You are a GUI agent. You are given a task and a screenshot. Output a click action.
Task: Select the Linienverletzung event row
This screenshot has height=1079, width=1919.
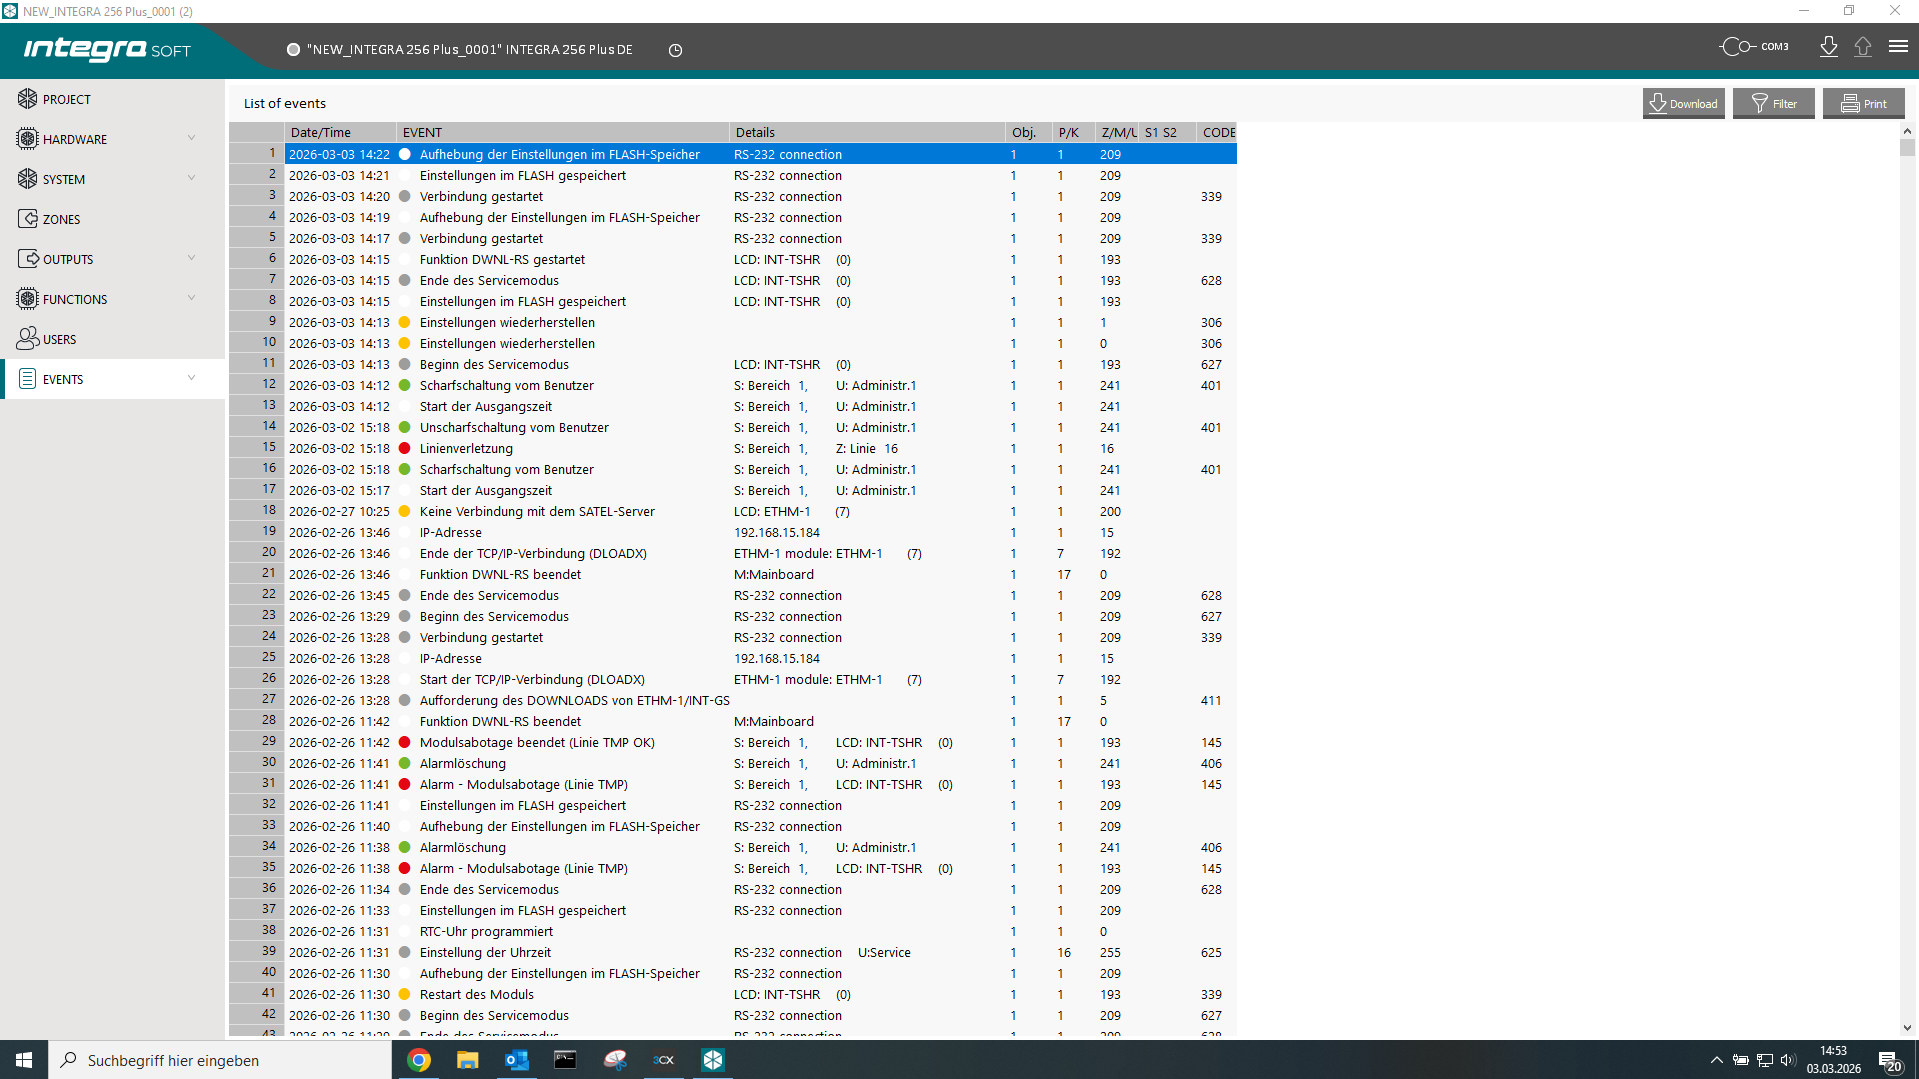466,449
